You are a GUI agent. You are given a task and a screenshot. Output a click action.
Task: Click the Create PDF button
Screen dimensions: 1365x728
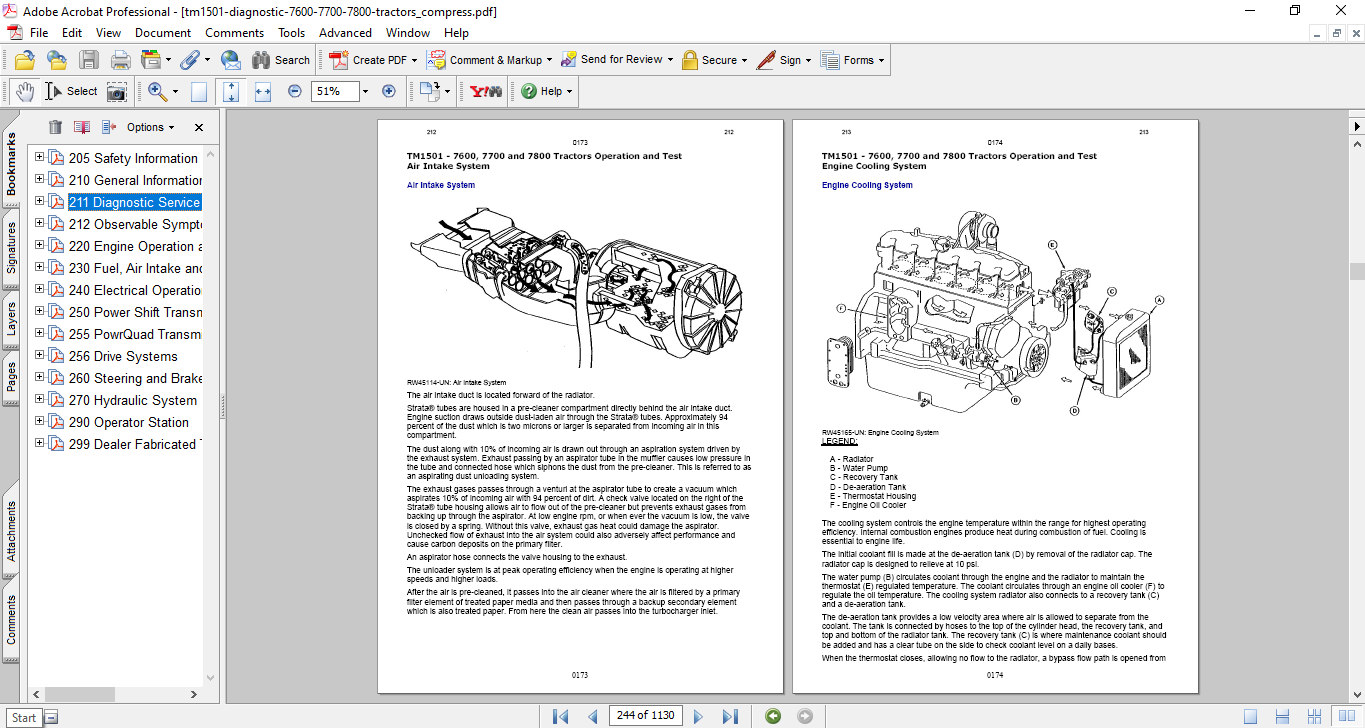pyautogui.click(x=370, y=60)
